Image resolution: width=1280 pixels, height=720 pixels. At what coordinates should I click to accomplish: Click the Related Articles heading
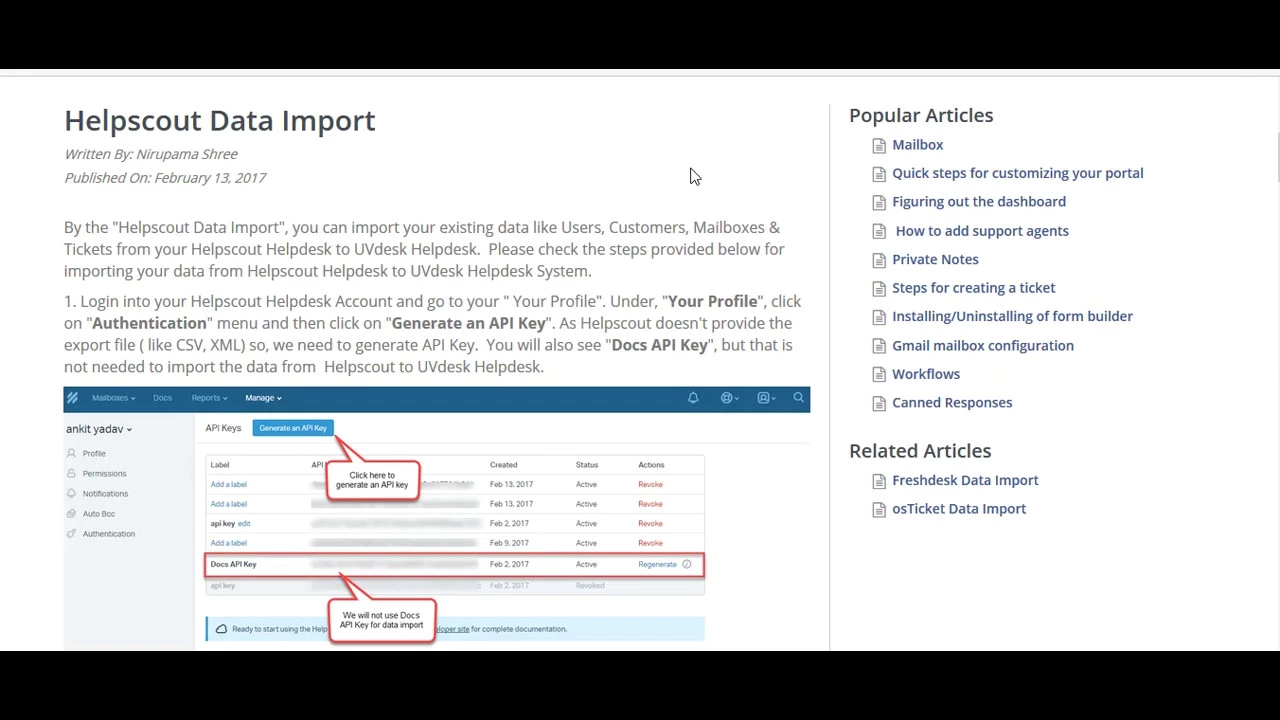click(920, 451)
